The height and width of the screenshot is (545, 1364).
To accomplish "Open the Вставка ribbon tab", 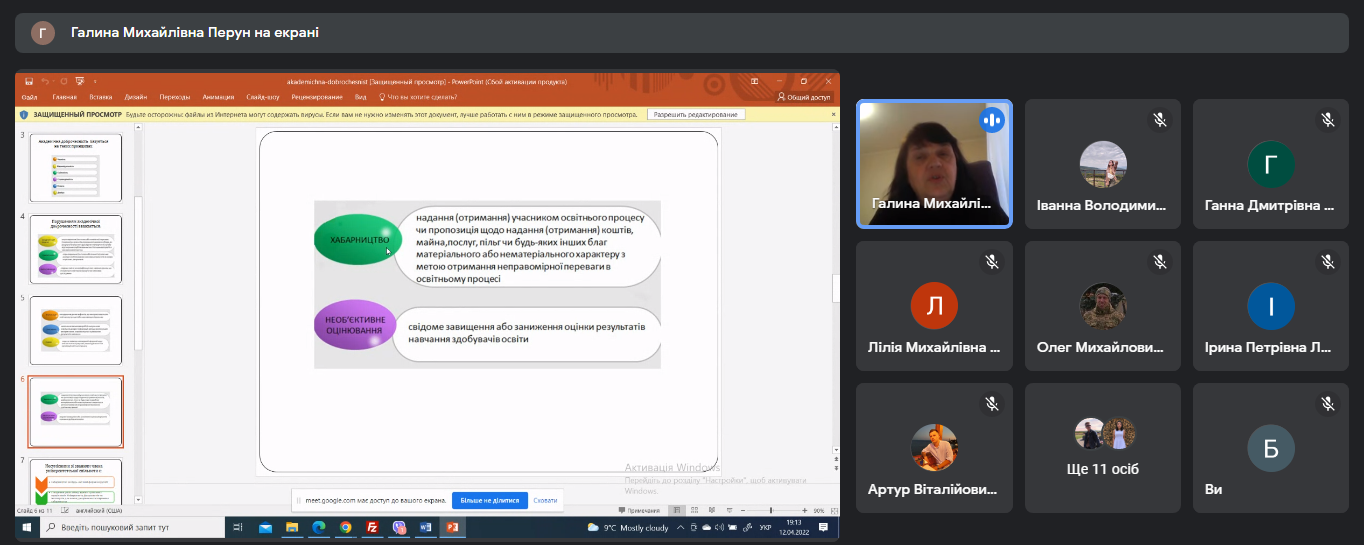I will (100, 97).
